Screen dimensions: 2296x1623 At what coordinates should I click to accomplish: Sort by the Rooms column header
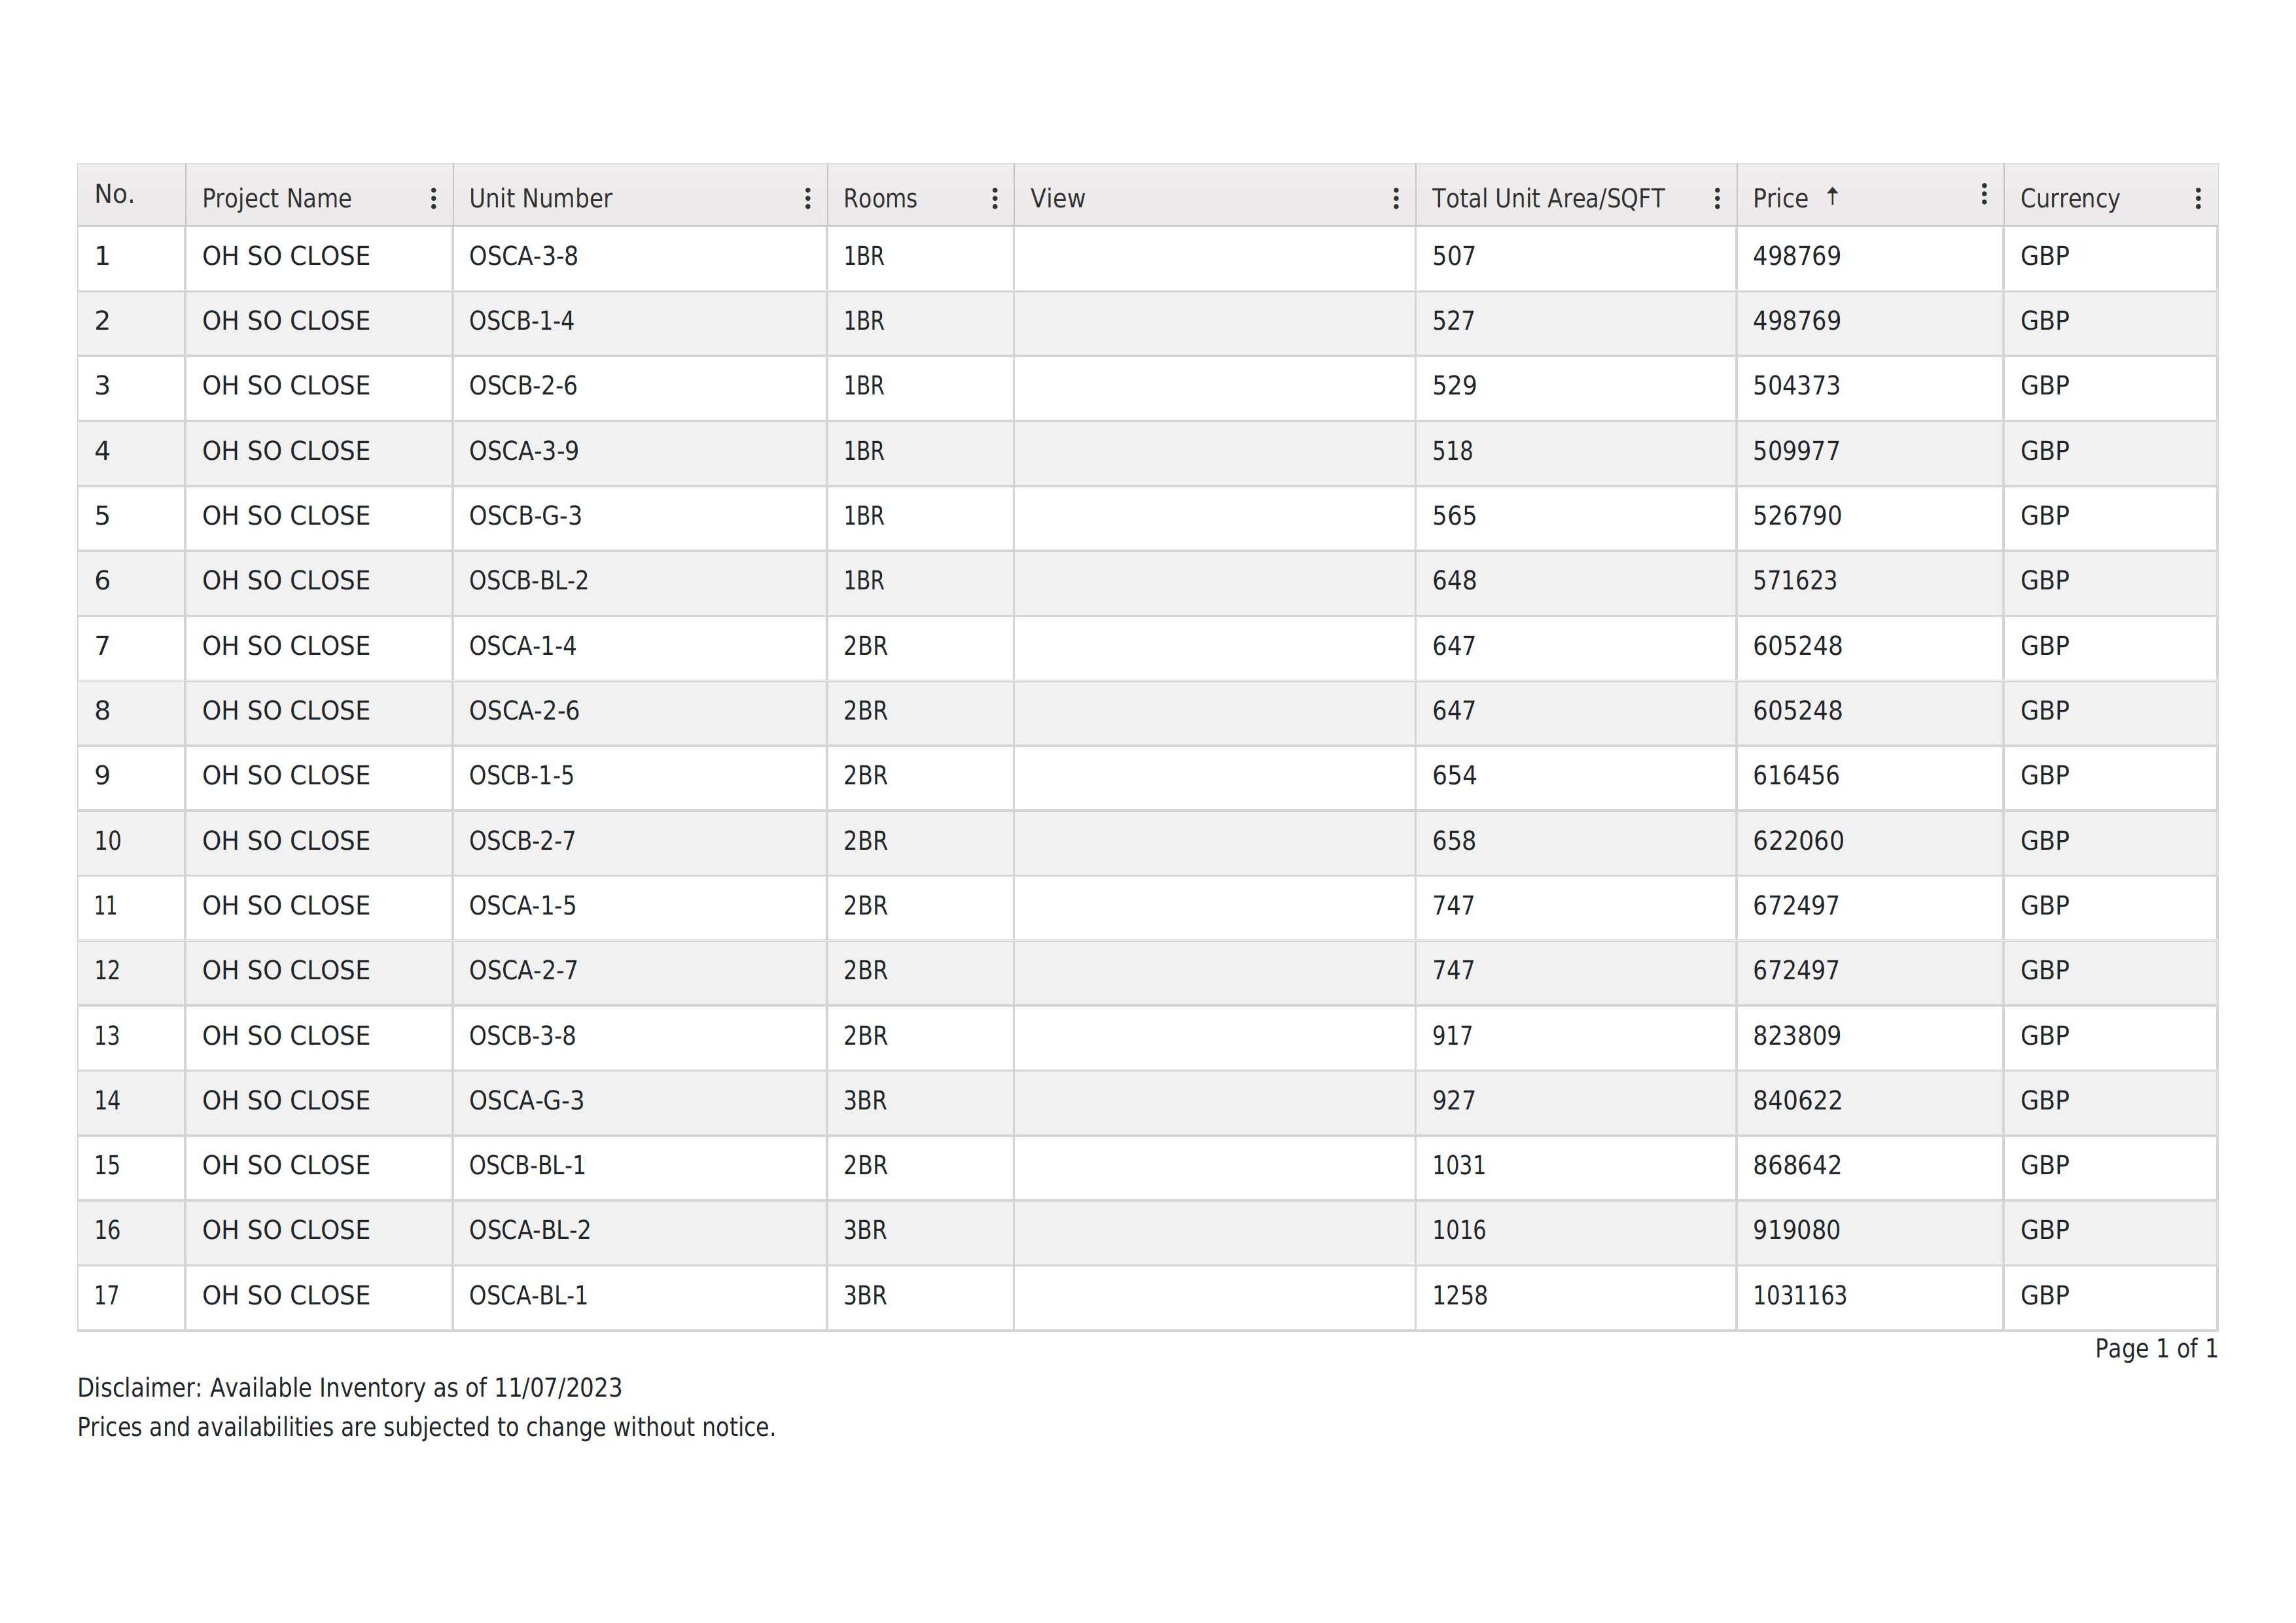tap(880, 198)
